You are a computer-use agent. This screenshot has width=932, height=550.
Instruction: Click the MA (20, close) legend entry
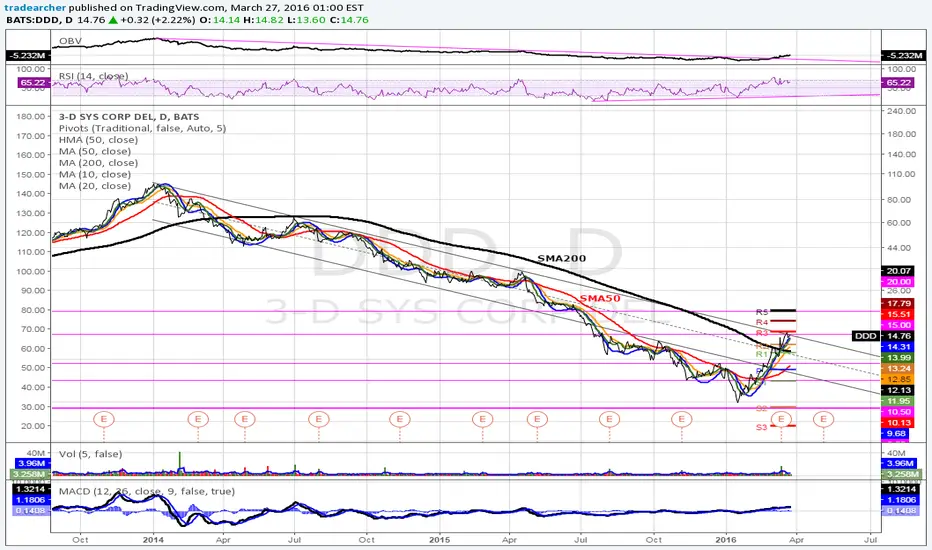point(95,186)
